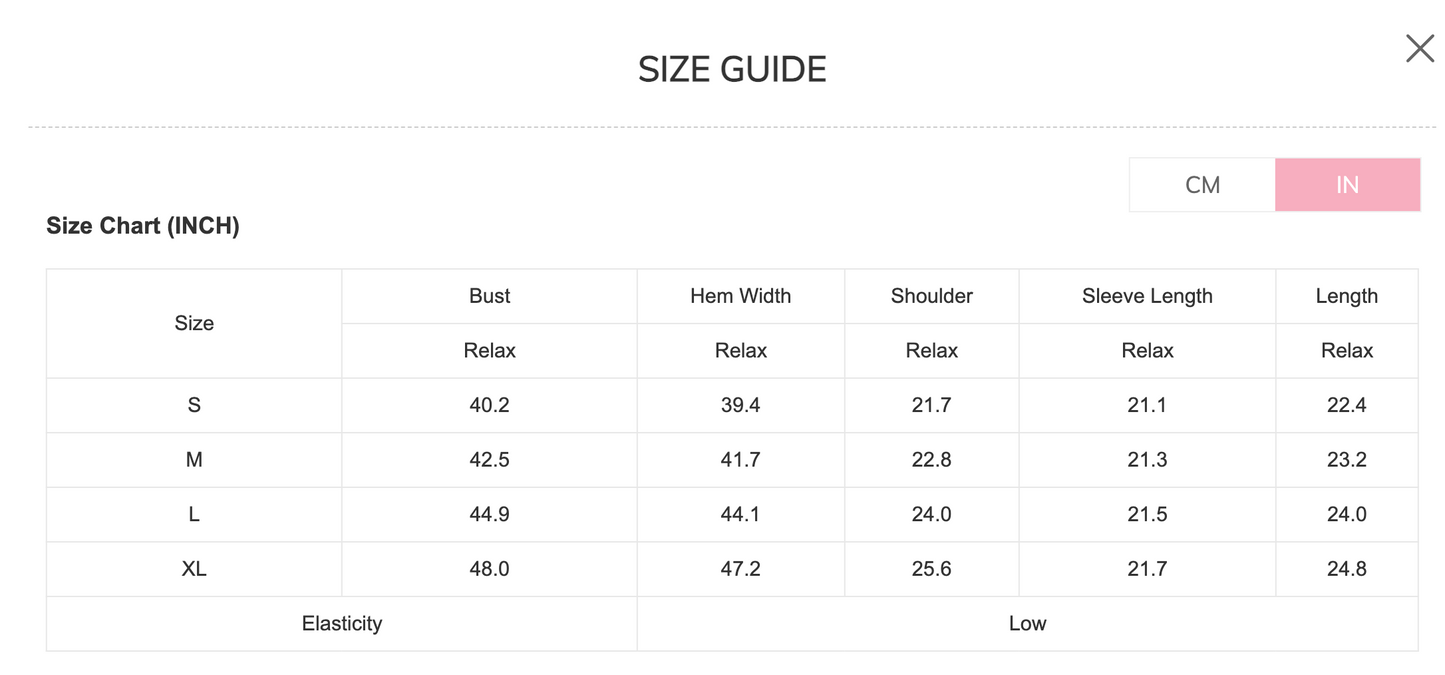This screenshot has height=675, width=1445.
Task: Select the IN unit toggle
Action: coord(1347,185)
